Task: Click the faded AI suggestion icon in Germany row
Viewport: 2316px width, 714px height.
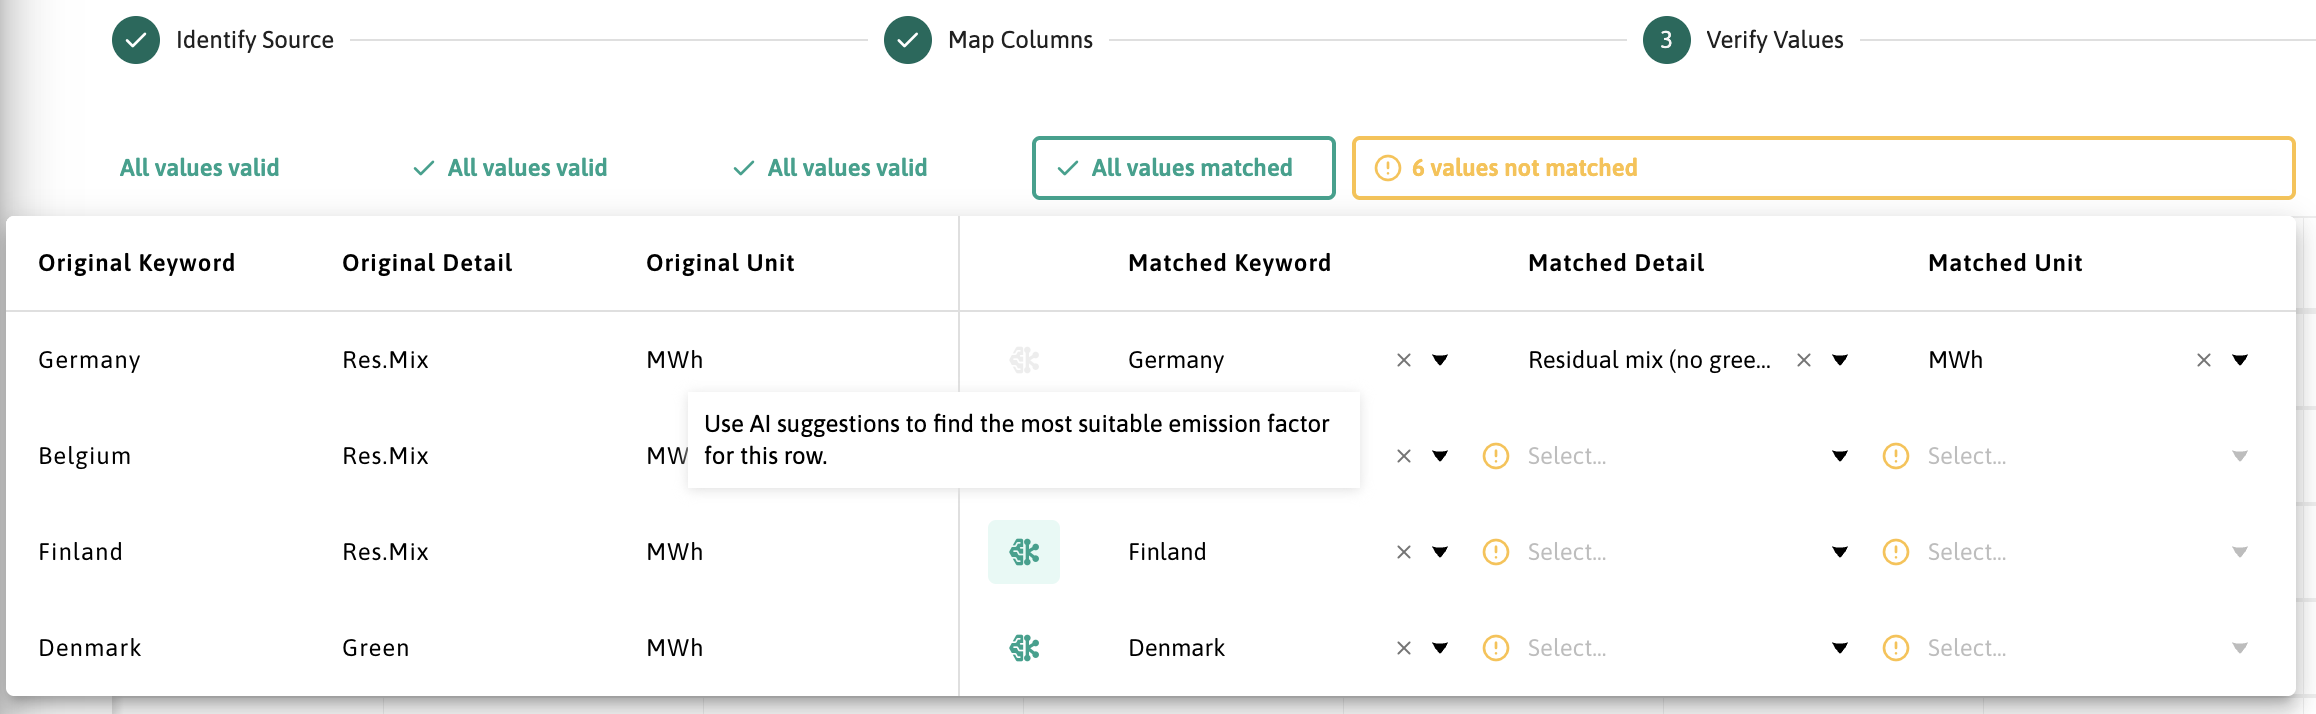Action: pyautogui.click(x=1024, y=360)
